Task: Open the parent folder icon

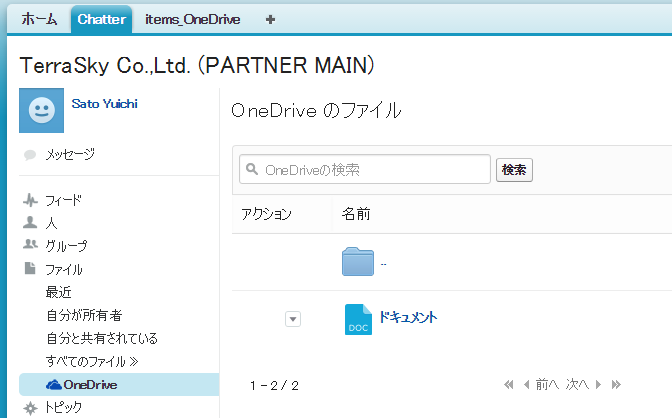Action: (358, 262)
